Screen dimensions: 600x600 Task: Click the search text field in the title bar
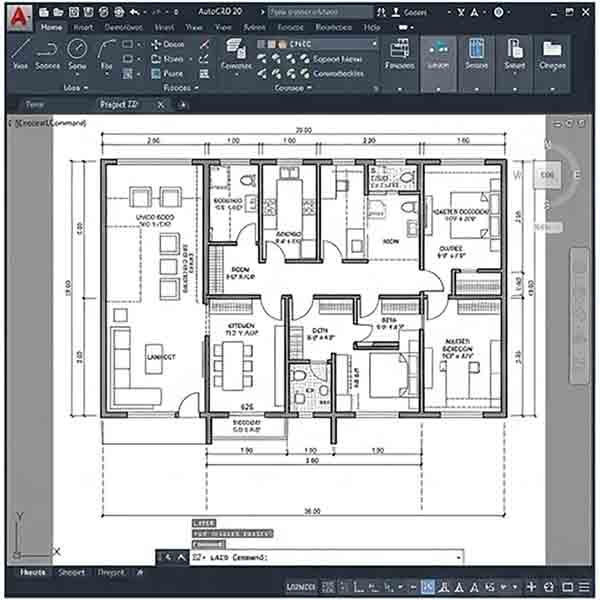coord(320,12)
